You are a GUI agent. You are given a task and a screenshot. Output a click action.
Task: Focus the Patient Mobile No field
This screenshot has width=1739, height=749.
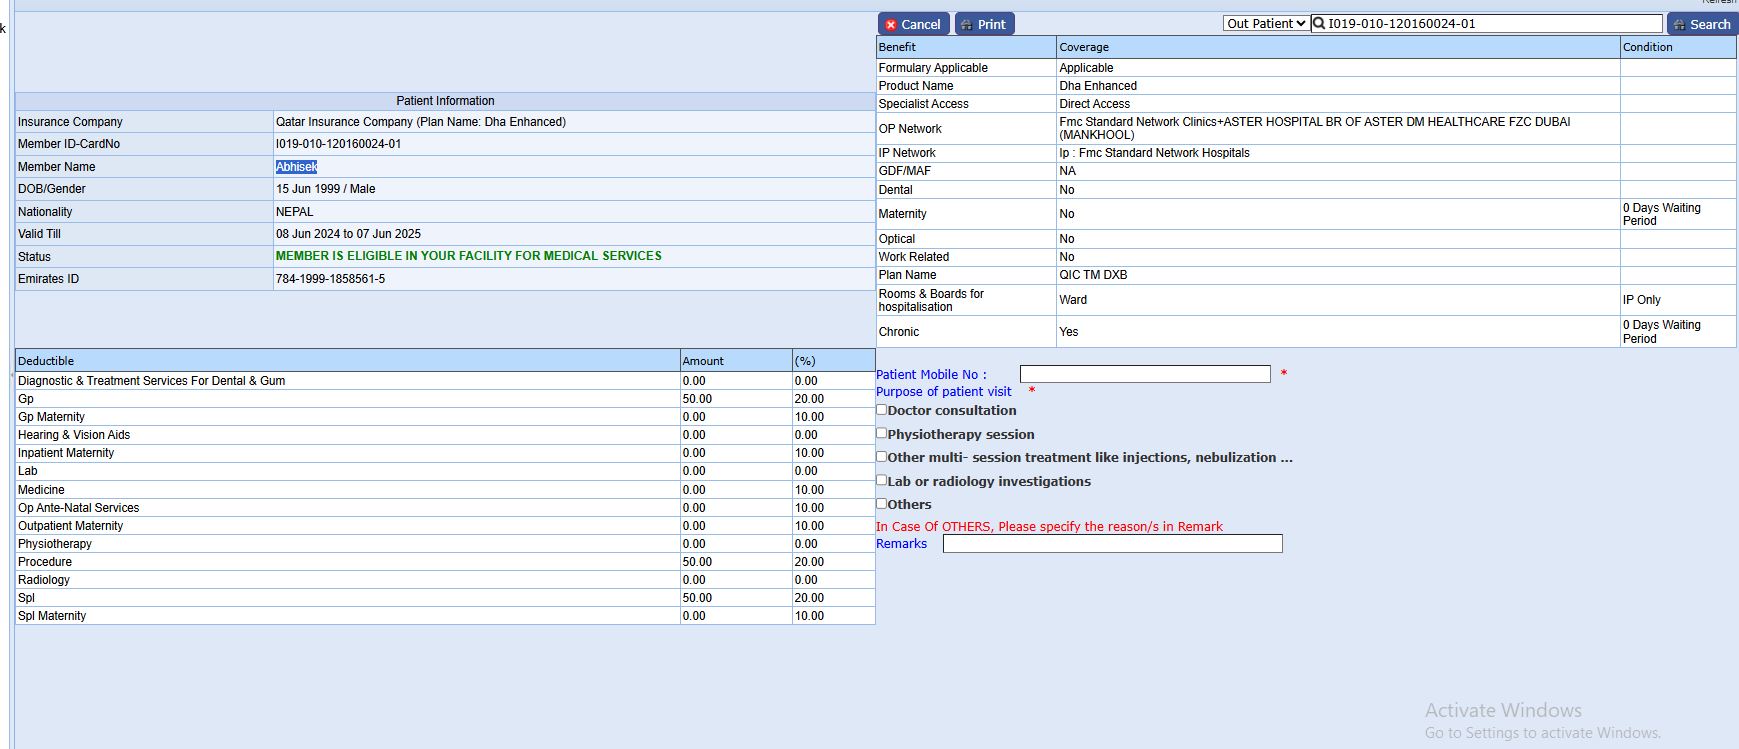click(x=1144, y=374)
